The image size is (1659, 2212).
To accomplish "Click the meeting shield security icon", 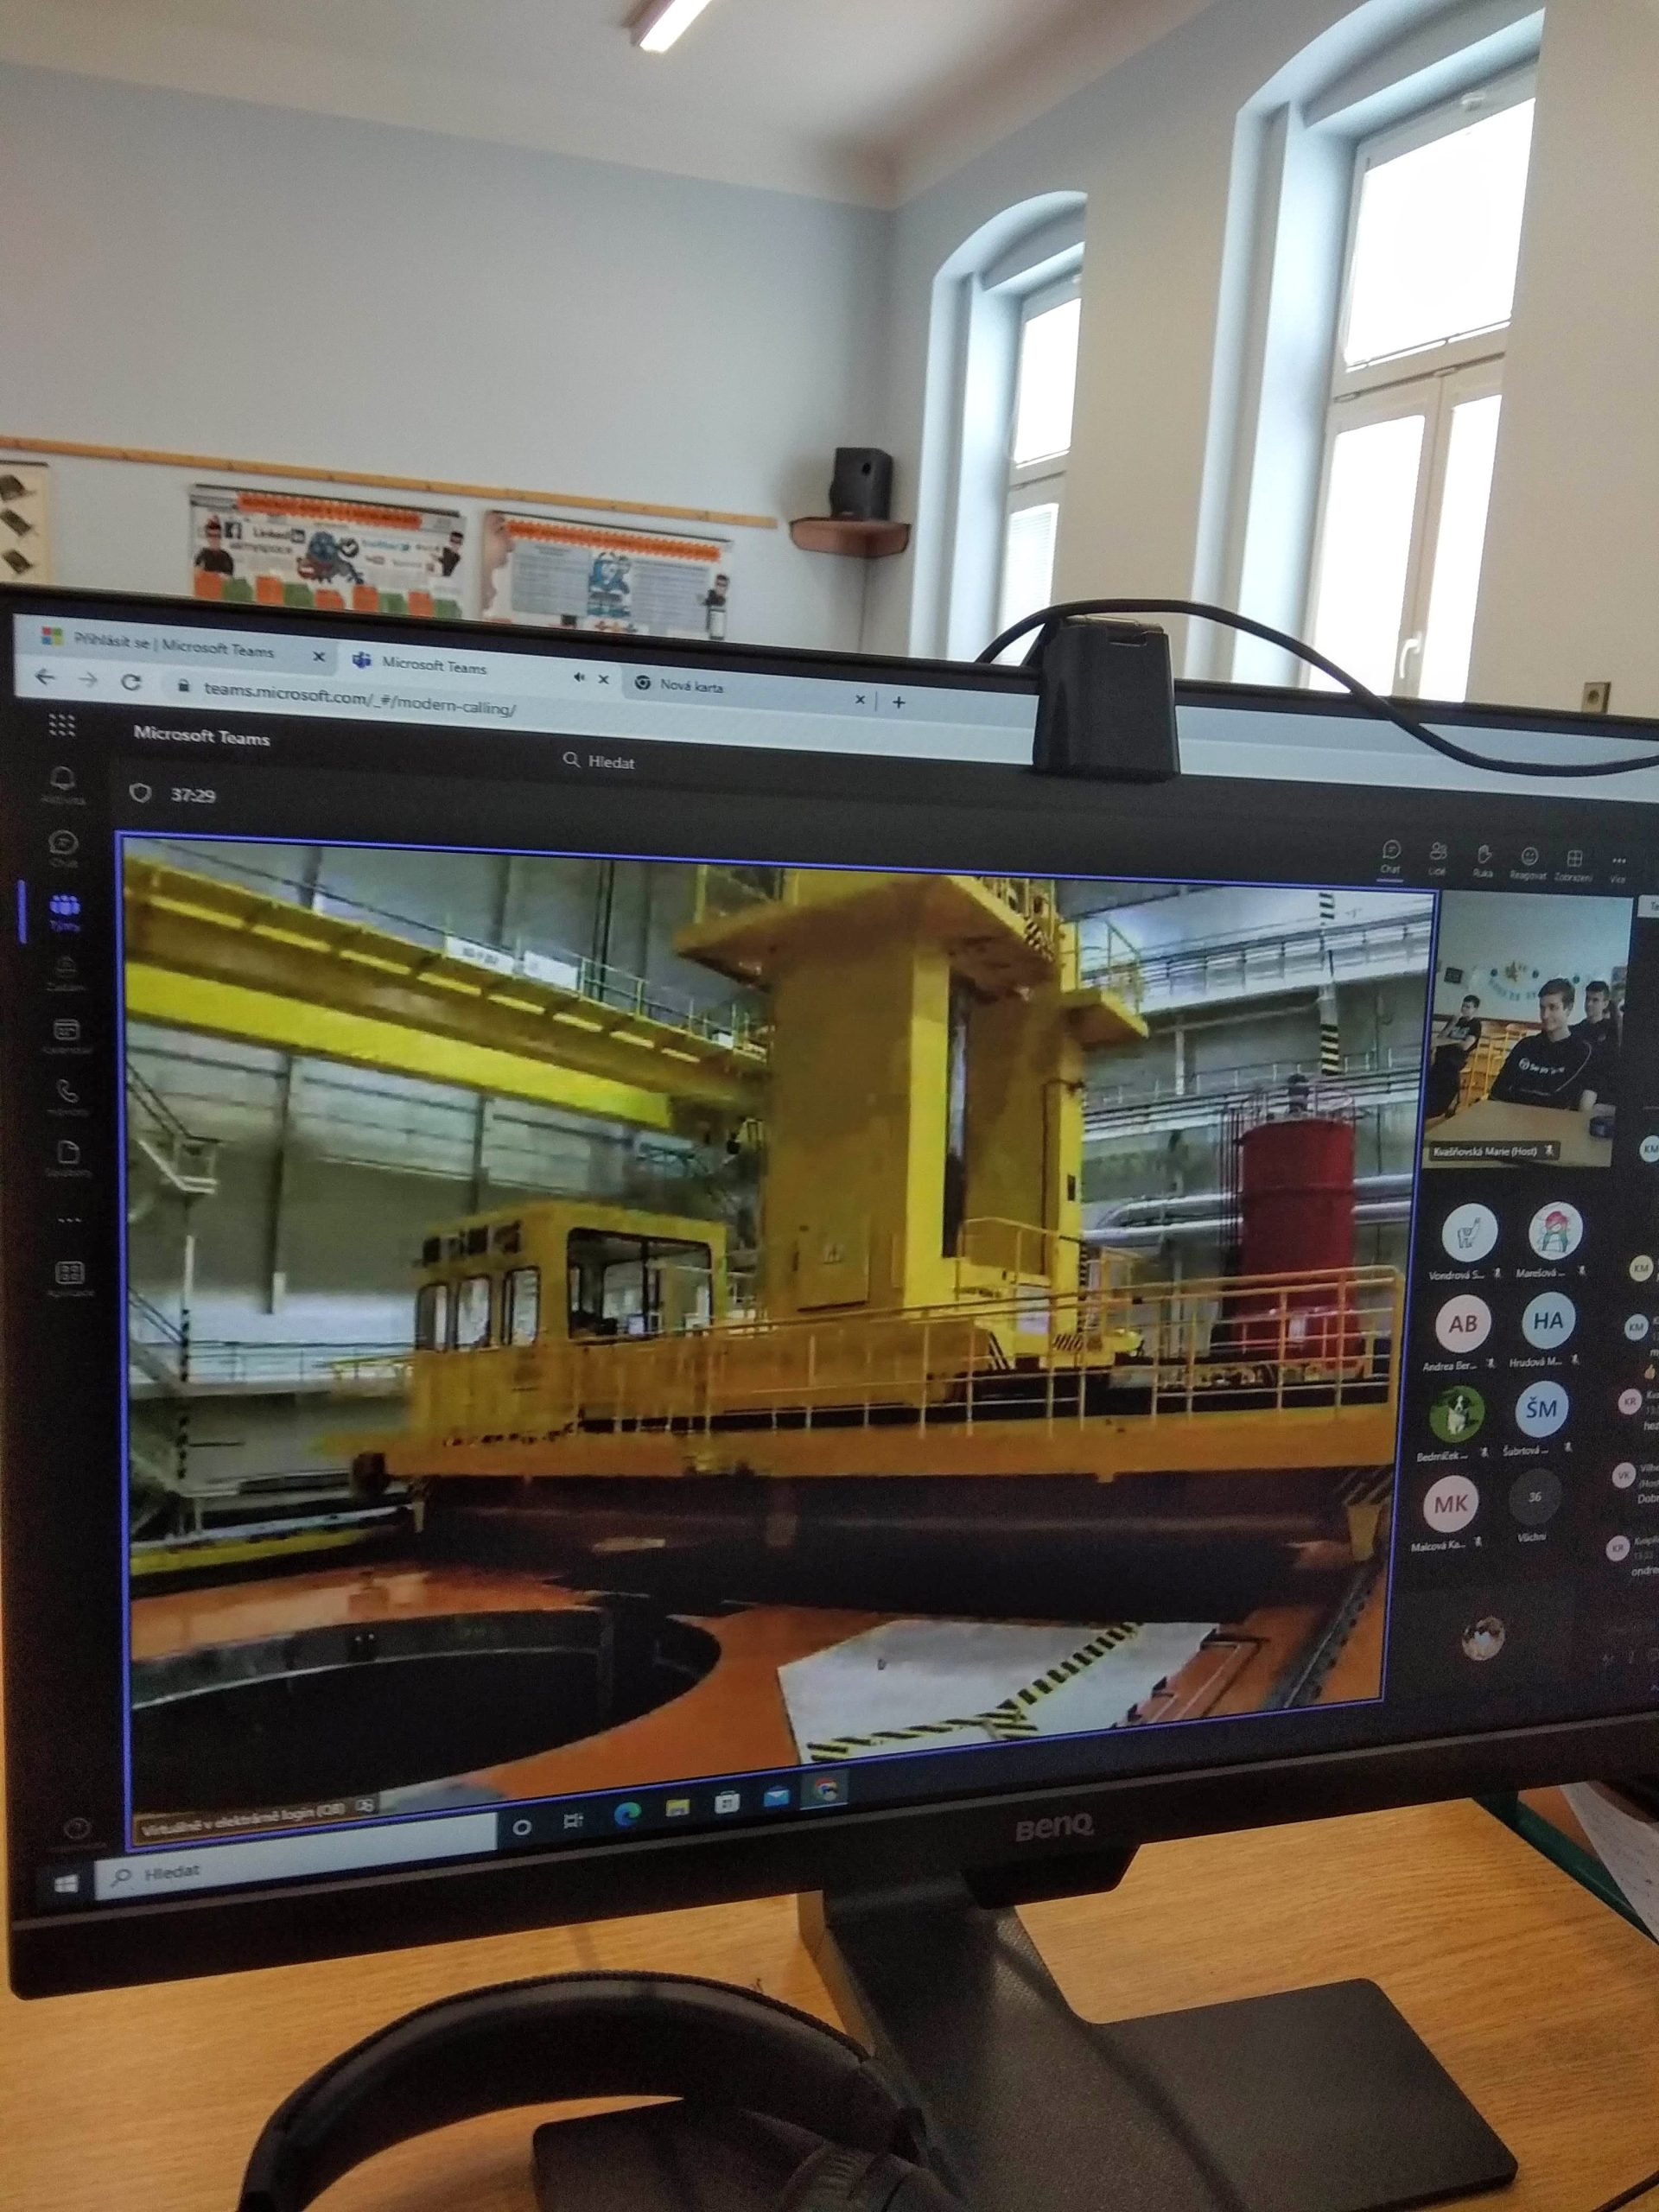I will 141,793.
